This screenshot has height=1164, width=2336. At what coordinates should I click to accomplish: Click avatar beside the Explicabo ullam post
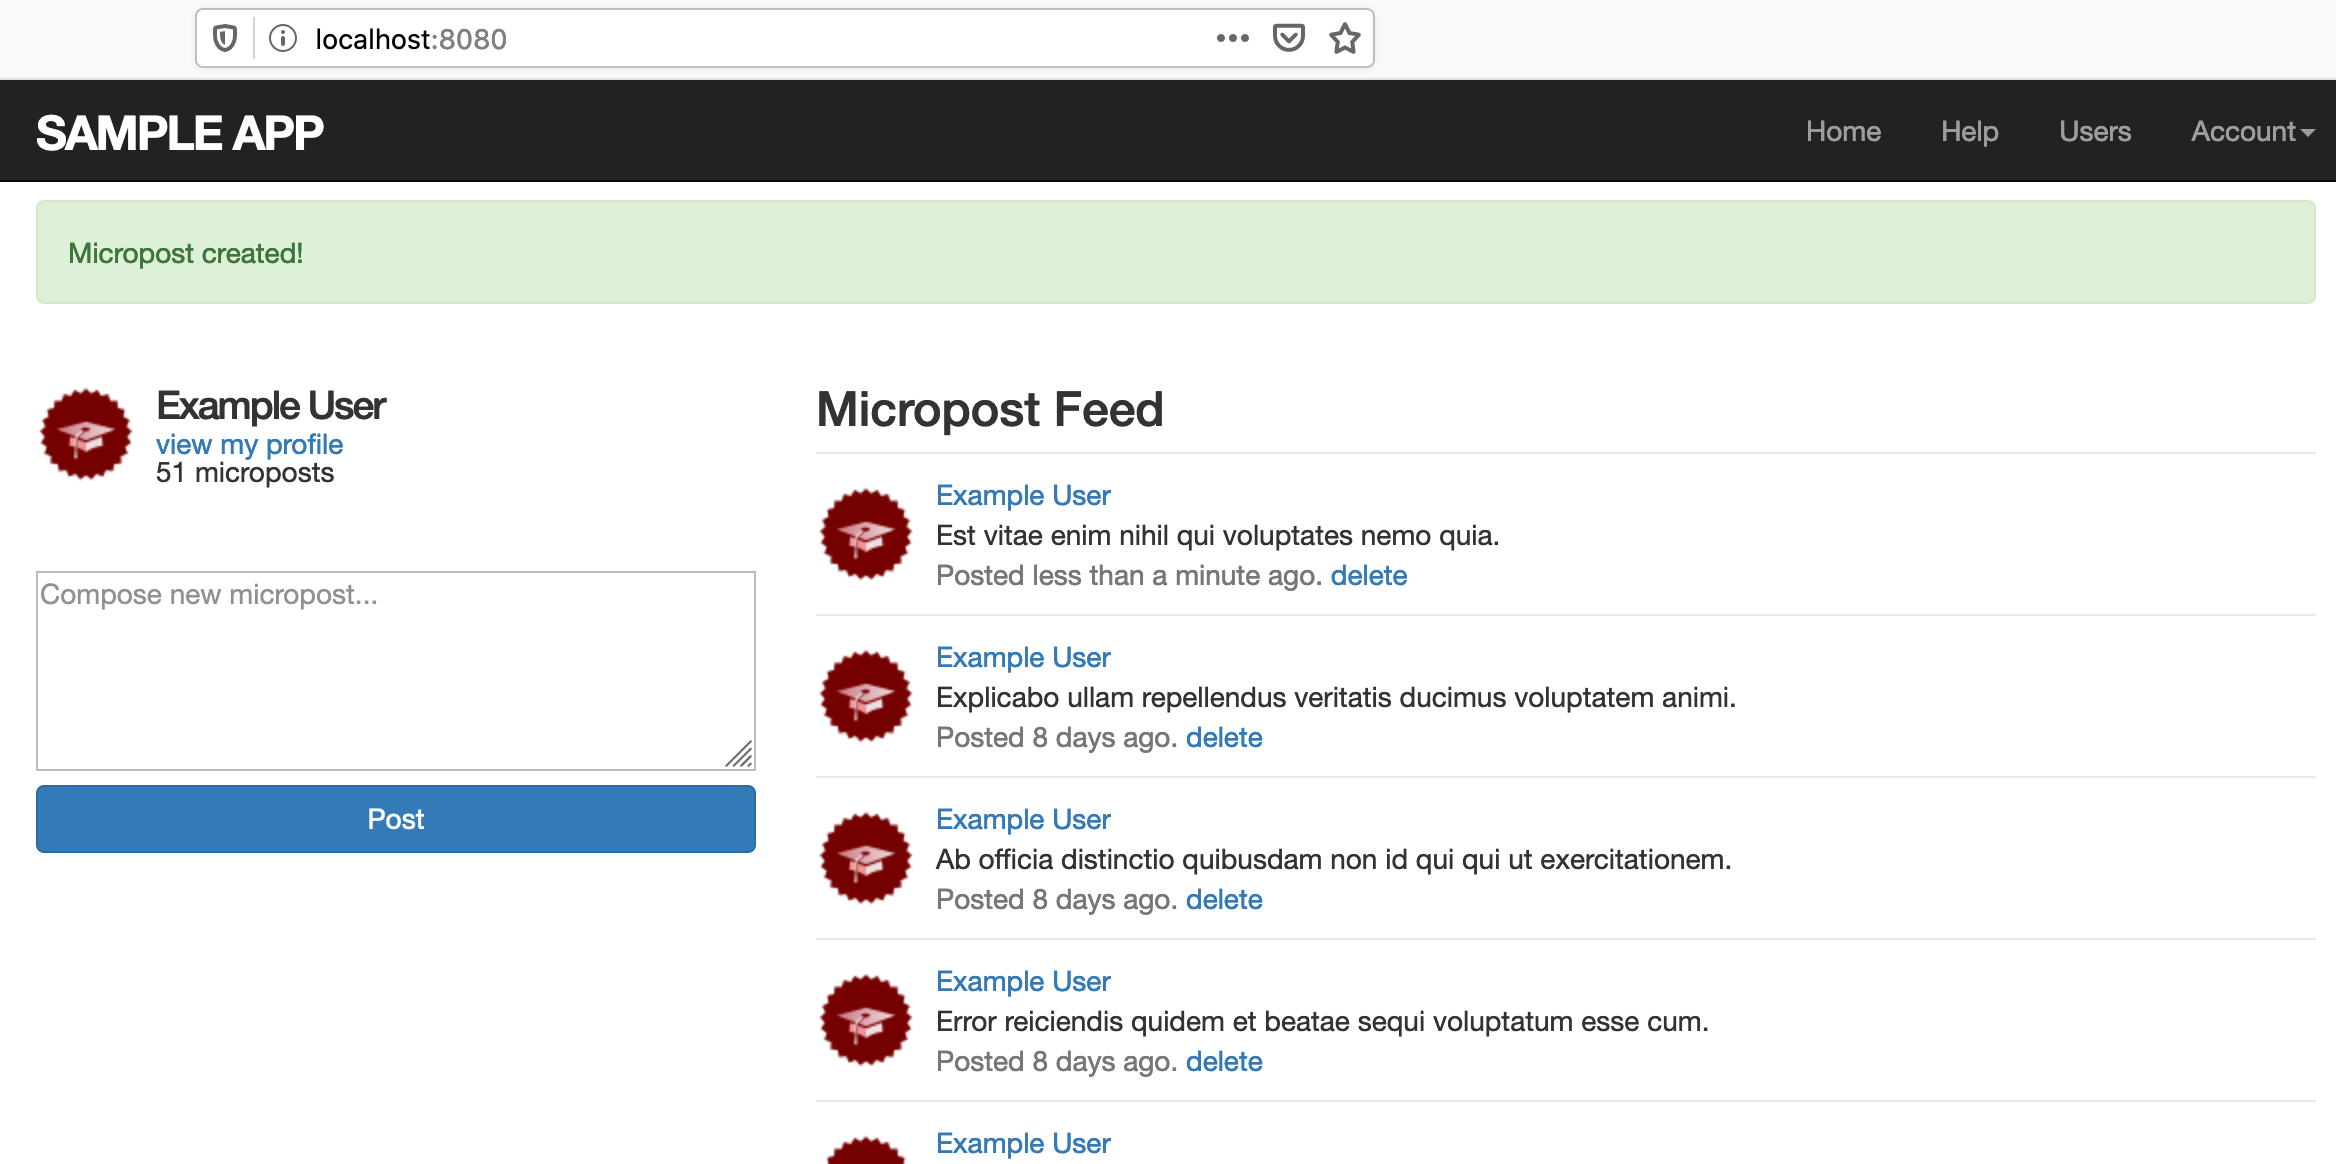pos(866,696)
